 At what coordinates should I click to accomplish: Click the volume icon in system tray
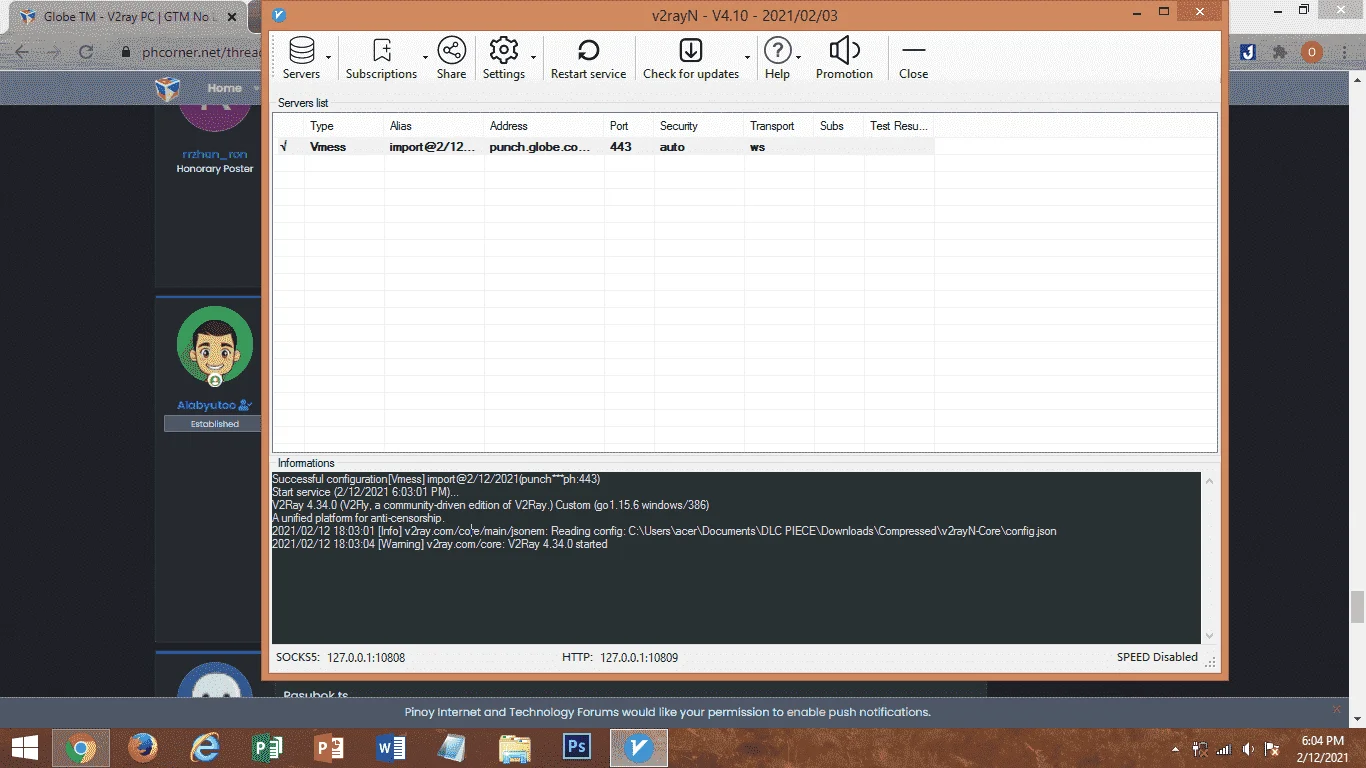pos(1248,749)
